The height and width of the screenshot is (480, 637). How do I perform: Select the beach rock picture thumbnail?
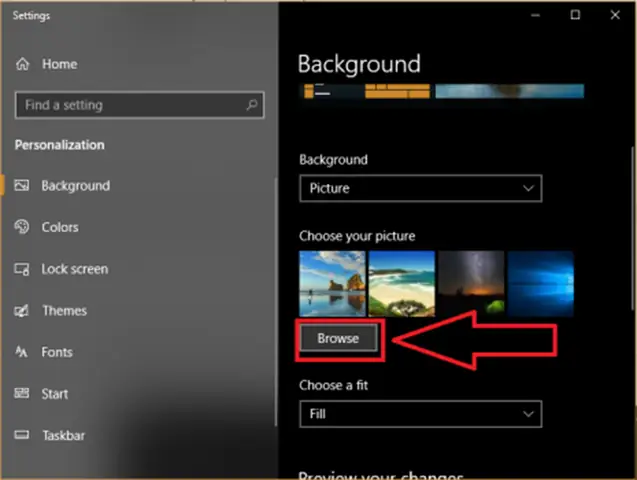tap(332, 283)
